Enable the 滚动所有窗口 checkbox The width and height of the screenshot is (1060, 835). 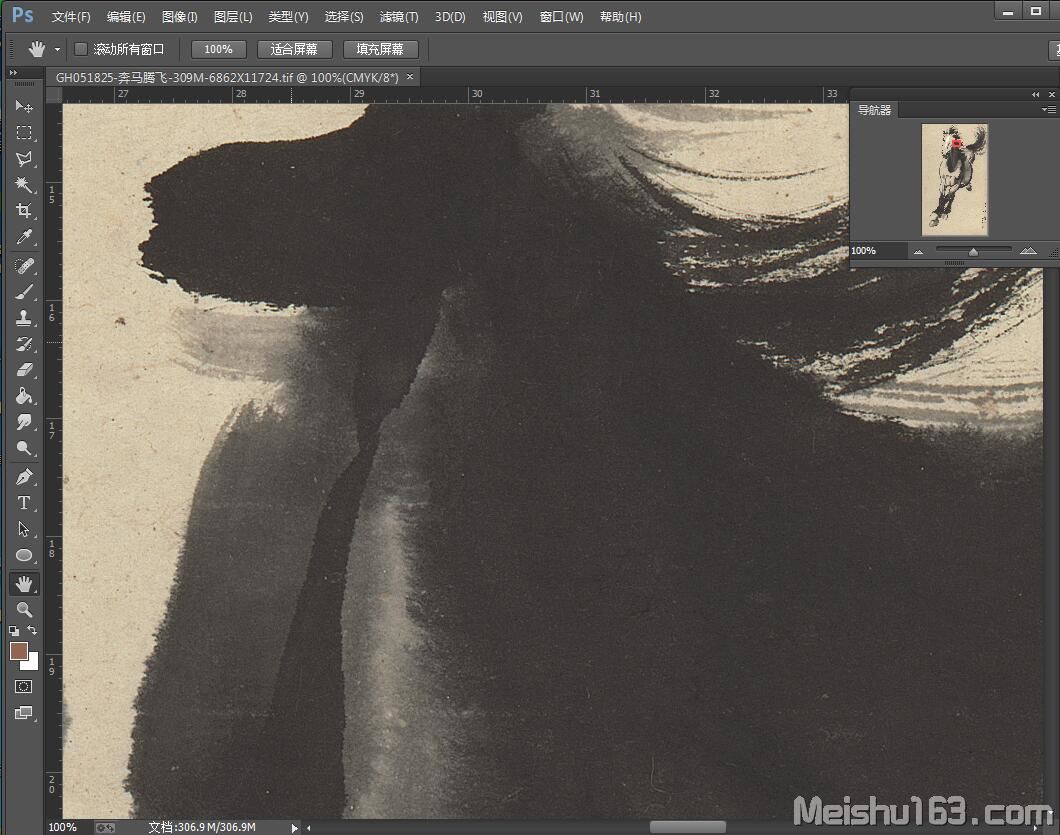(80, 49)
